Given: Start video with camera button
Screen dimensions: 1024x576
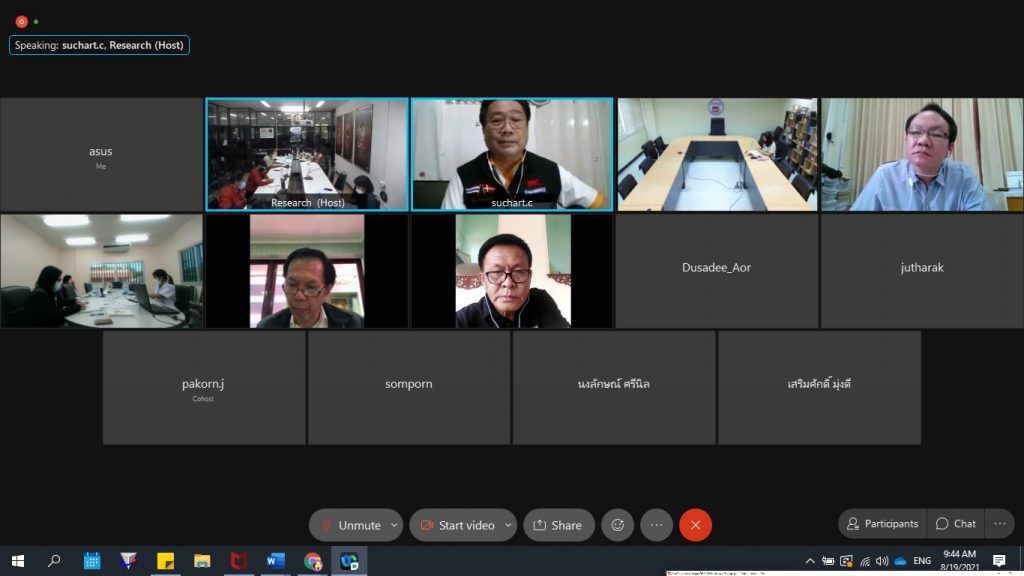Looking at the screenshot, I should tap(457, 525).
